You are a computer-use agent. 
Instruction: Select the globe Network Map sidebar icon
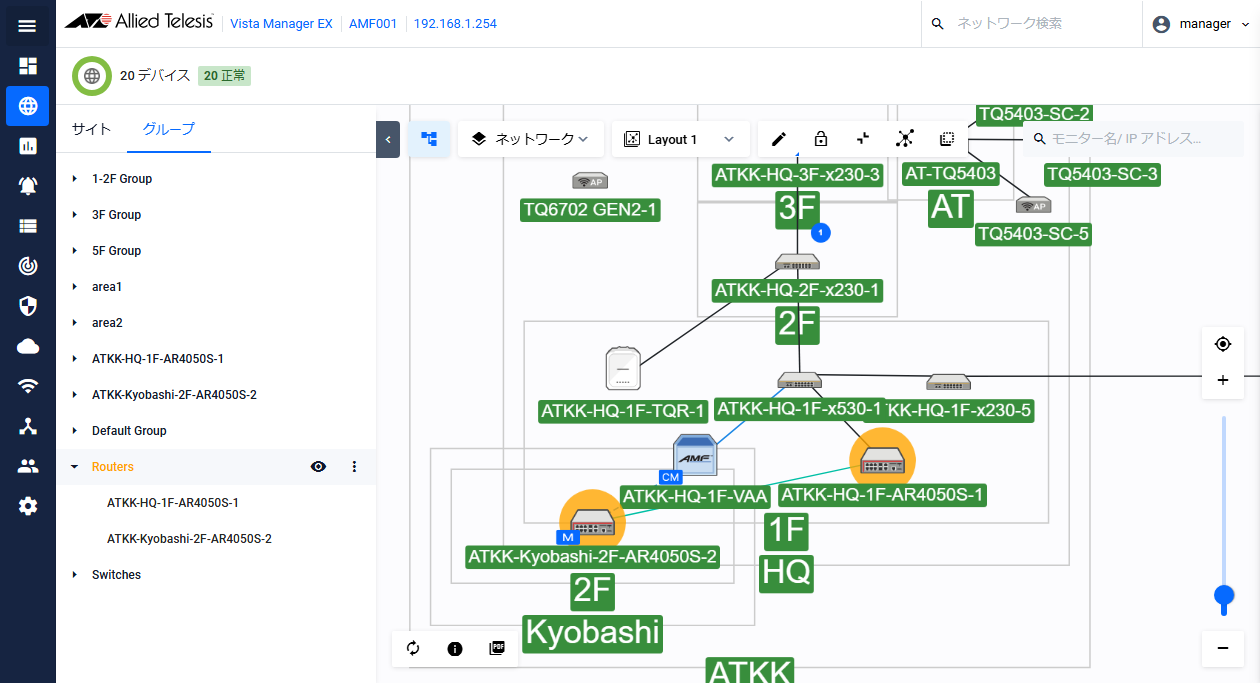pyautogui.click(x=27, y=106)
